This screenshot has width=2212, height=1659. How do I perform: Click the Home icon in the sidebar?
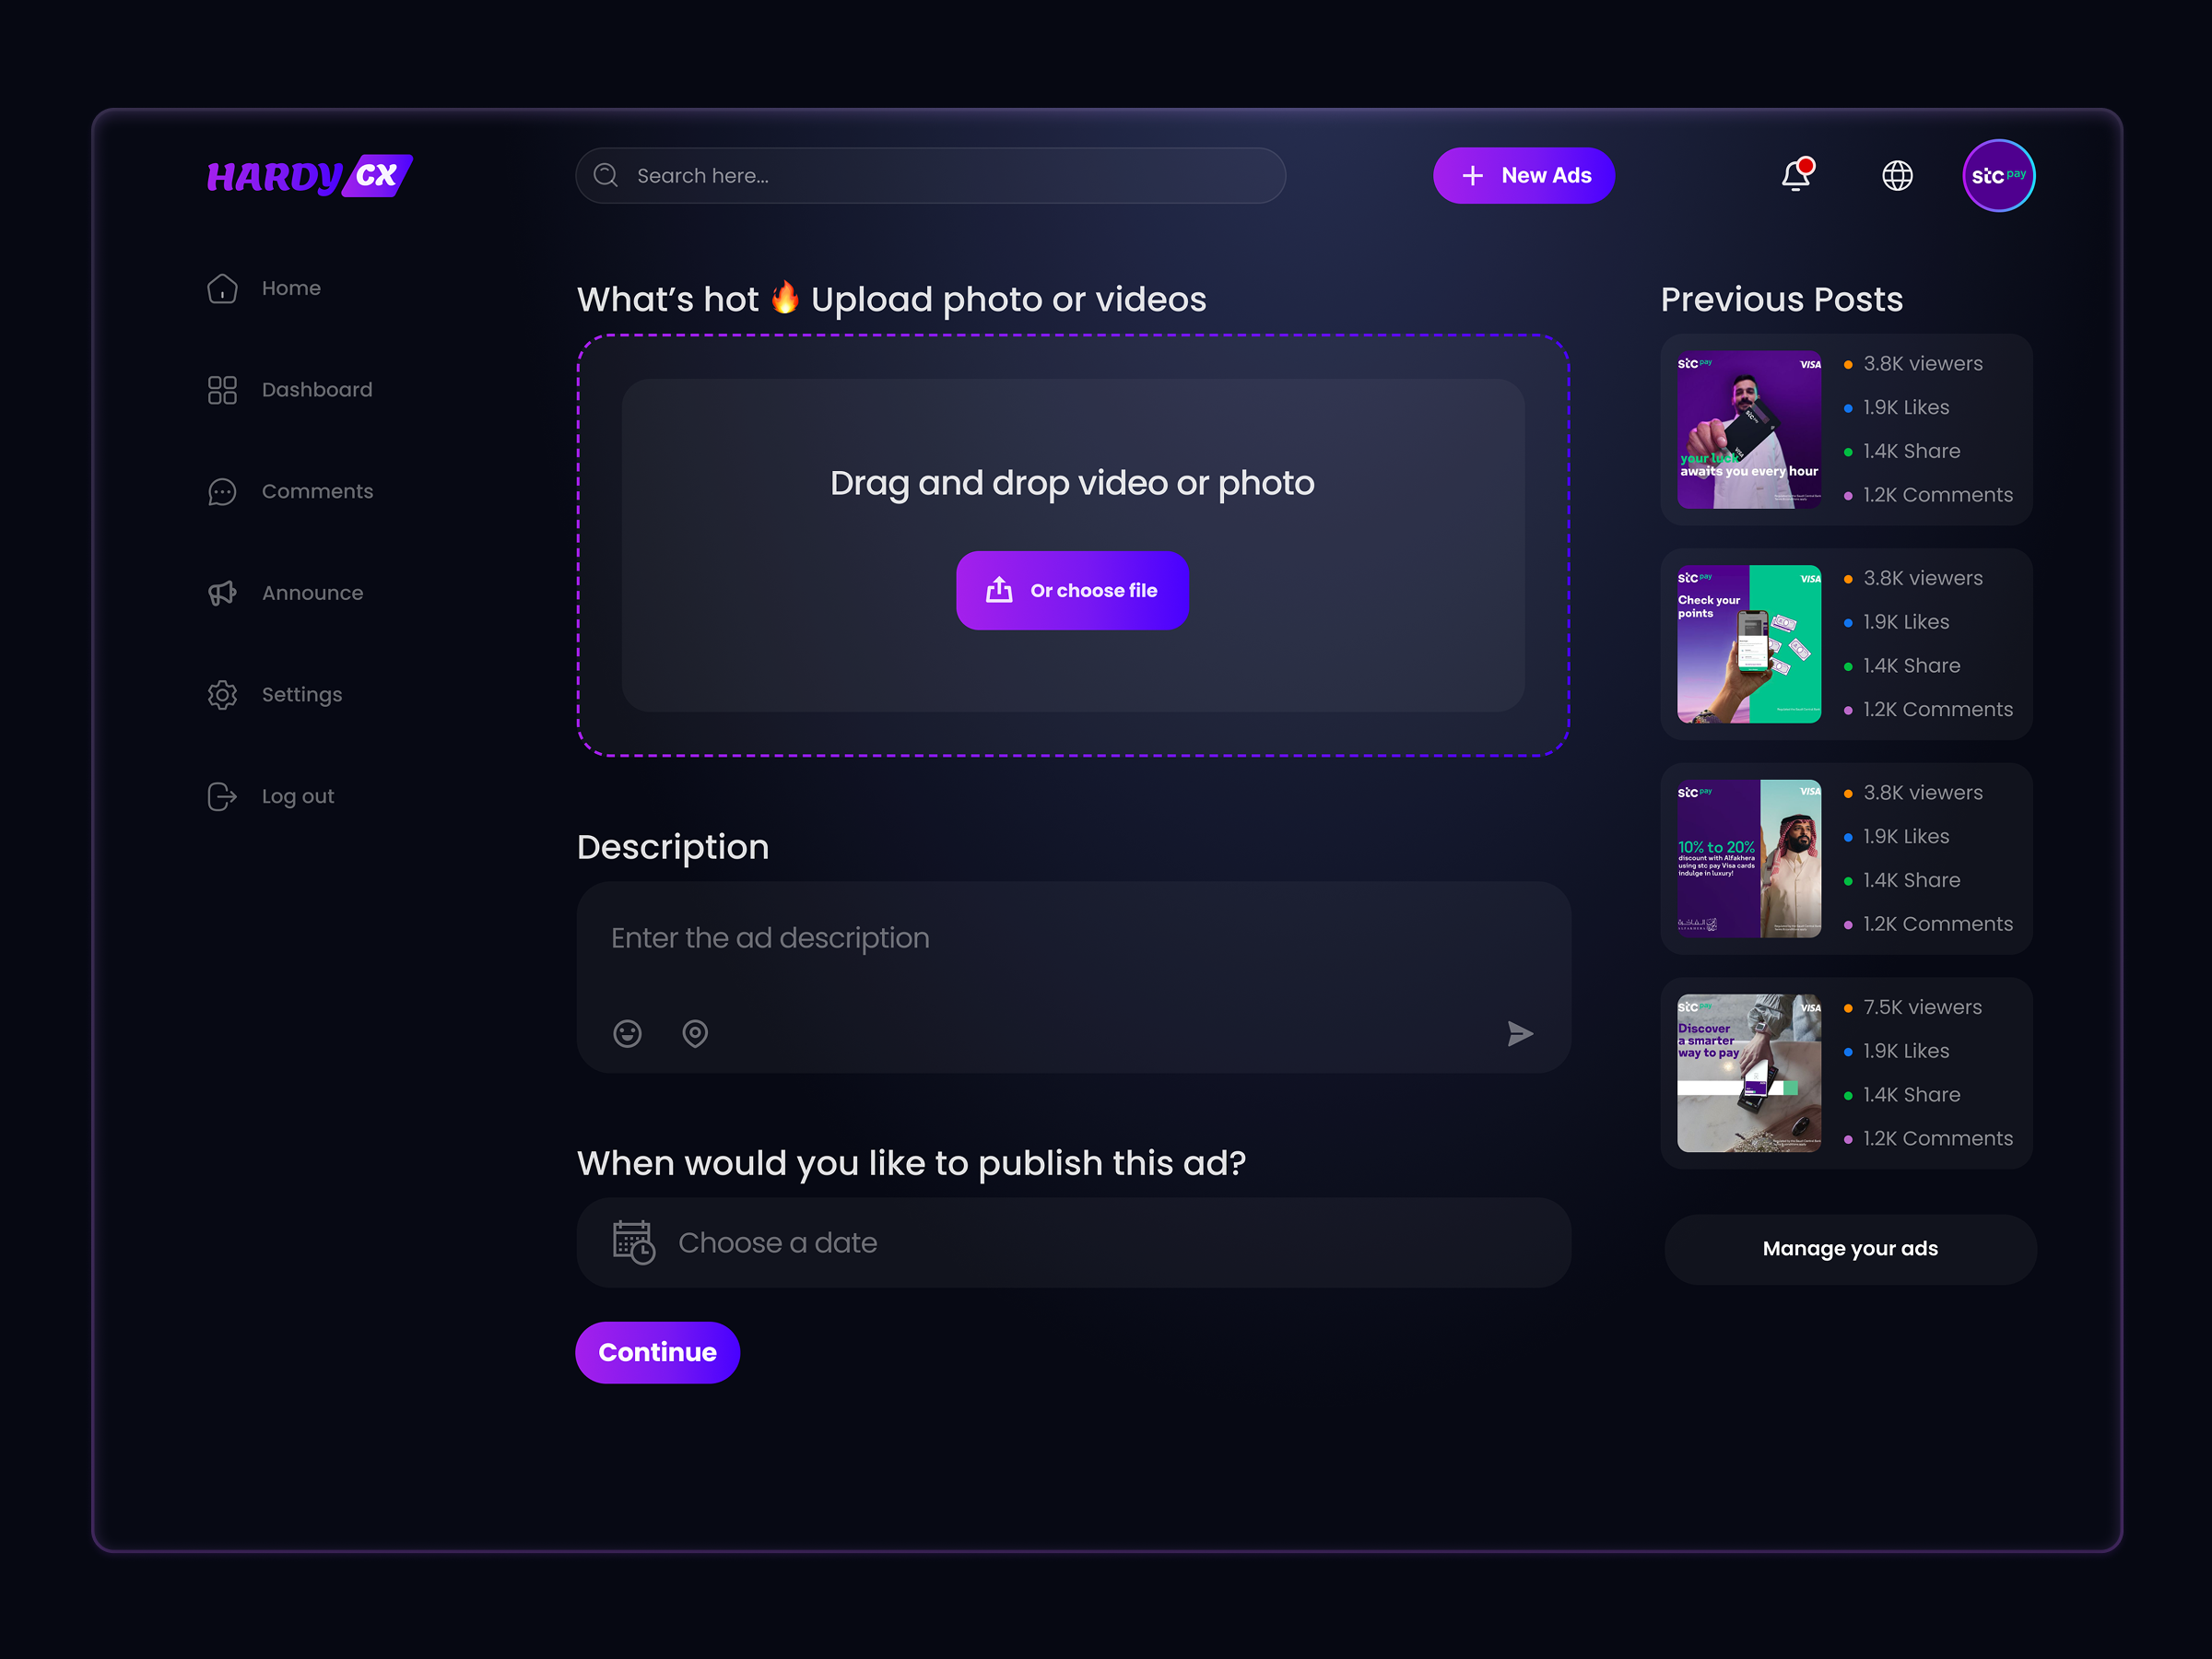(222, 288)
